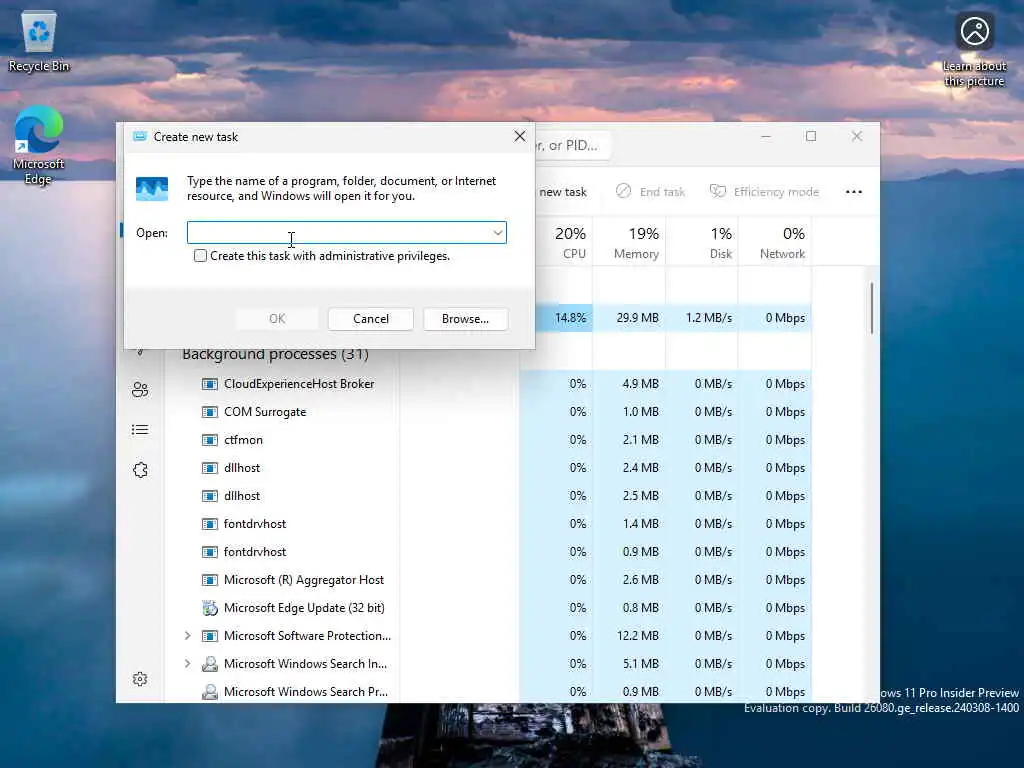Click the Cancel button
The image size is (1024, 768).
tap(370, 319)
